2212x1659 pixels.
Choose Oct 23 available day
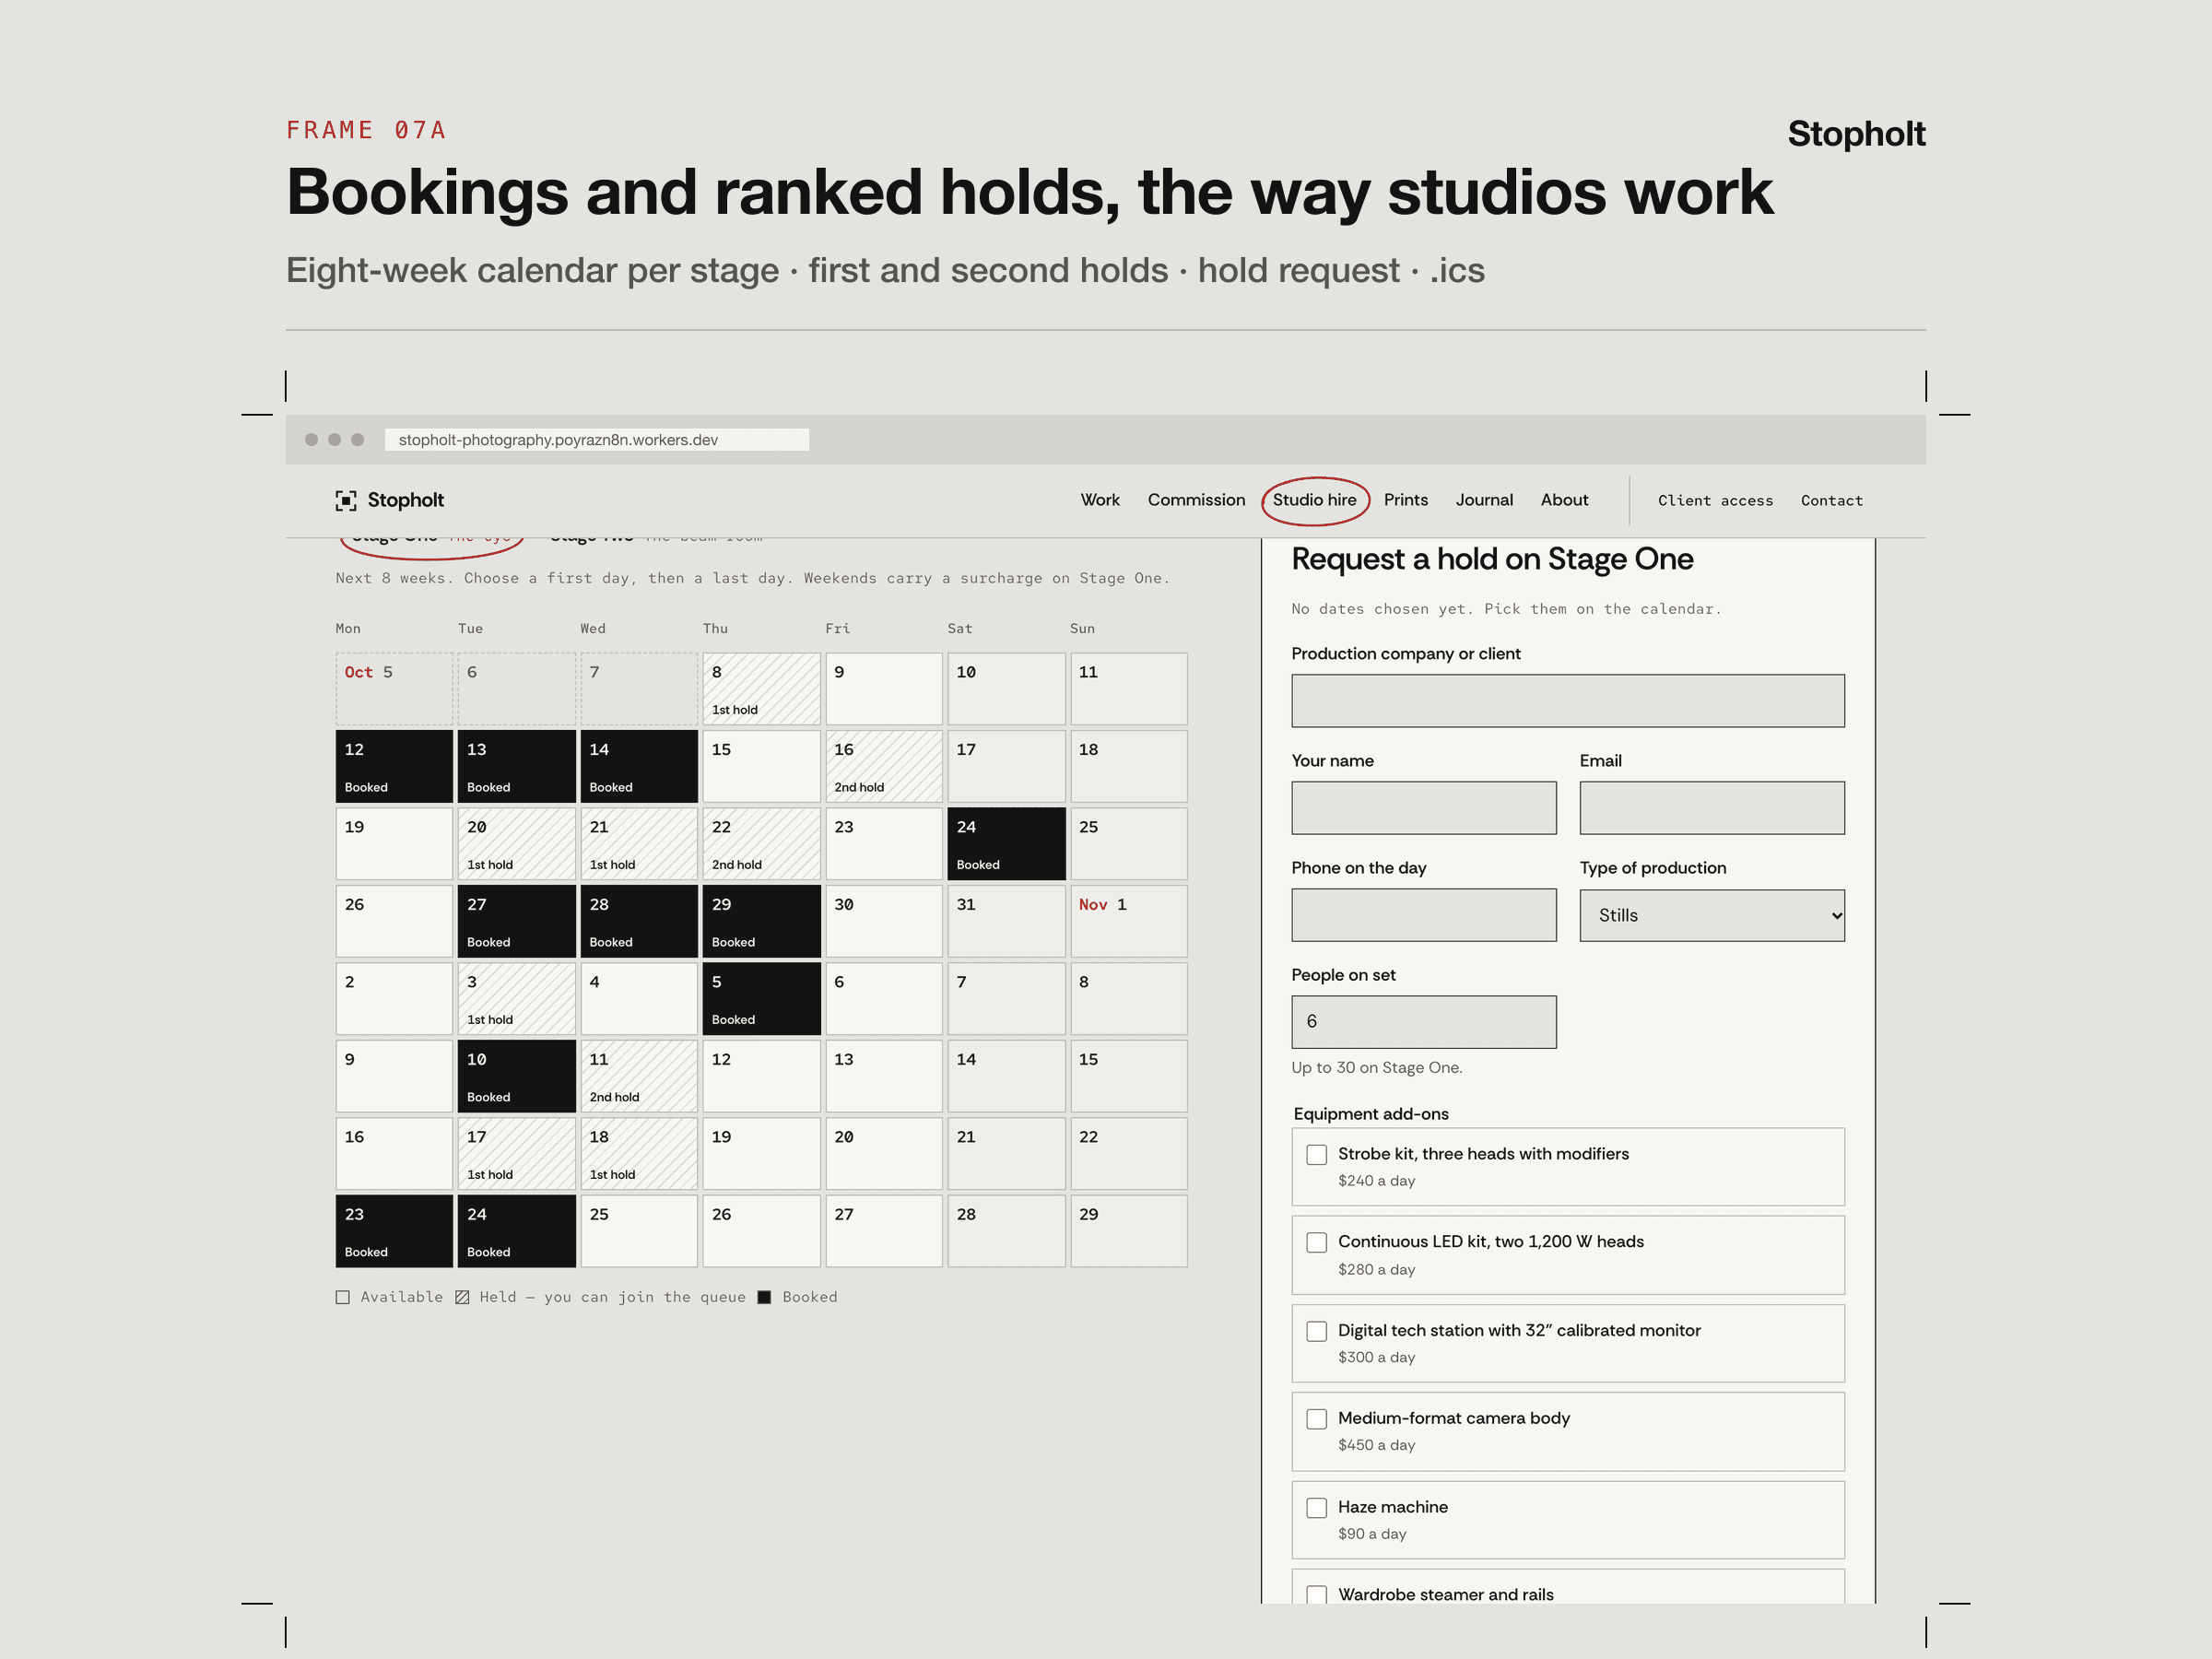883,844
